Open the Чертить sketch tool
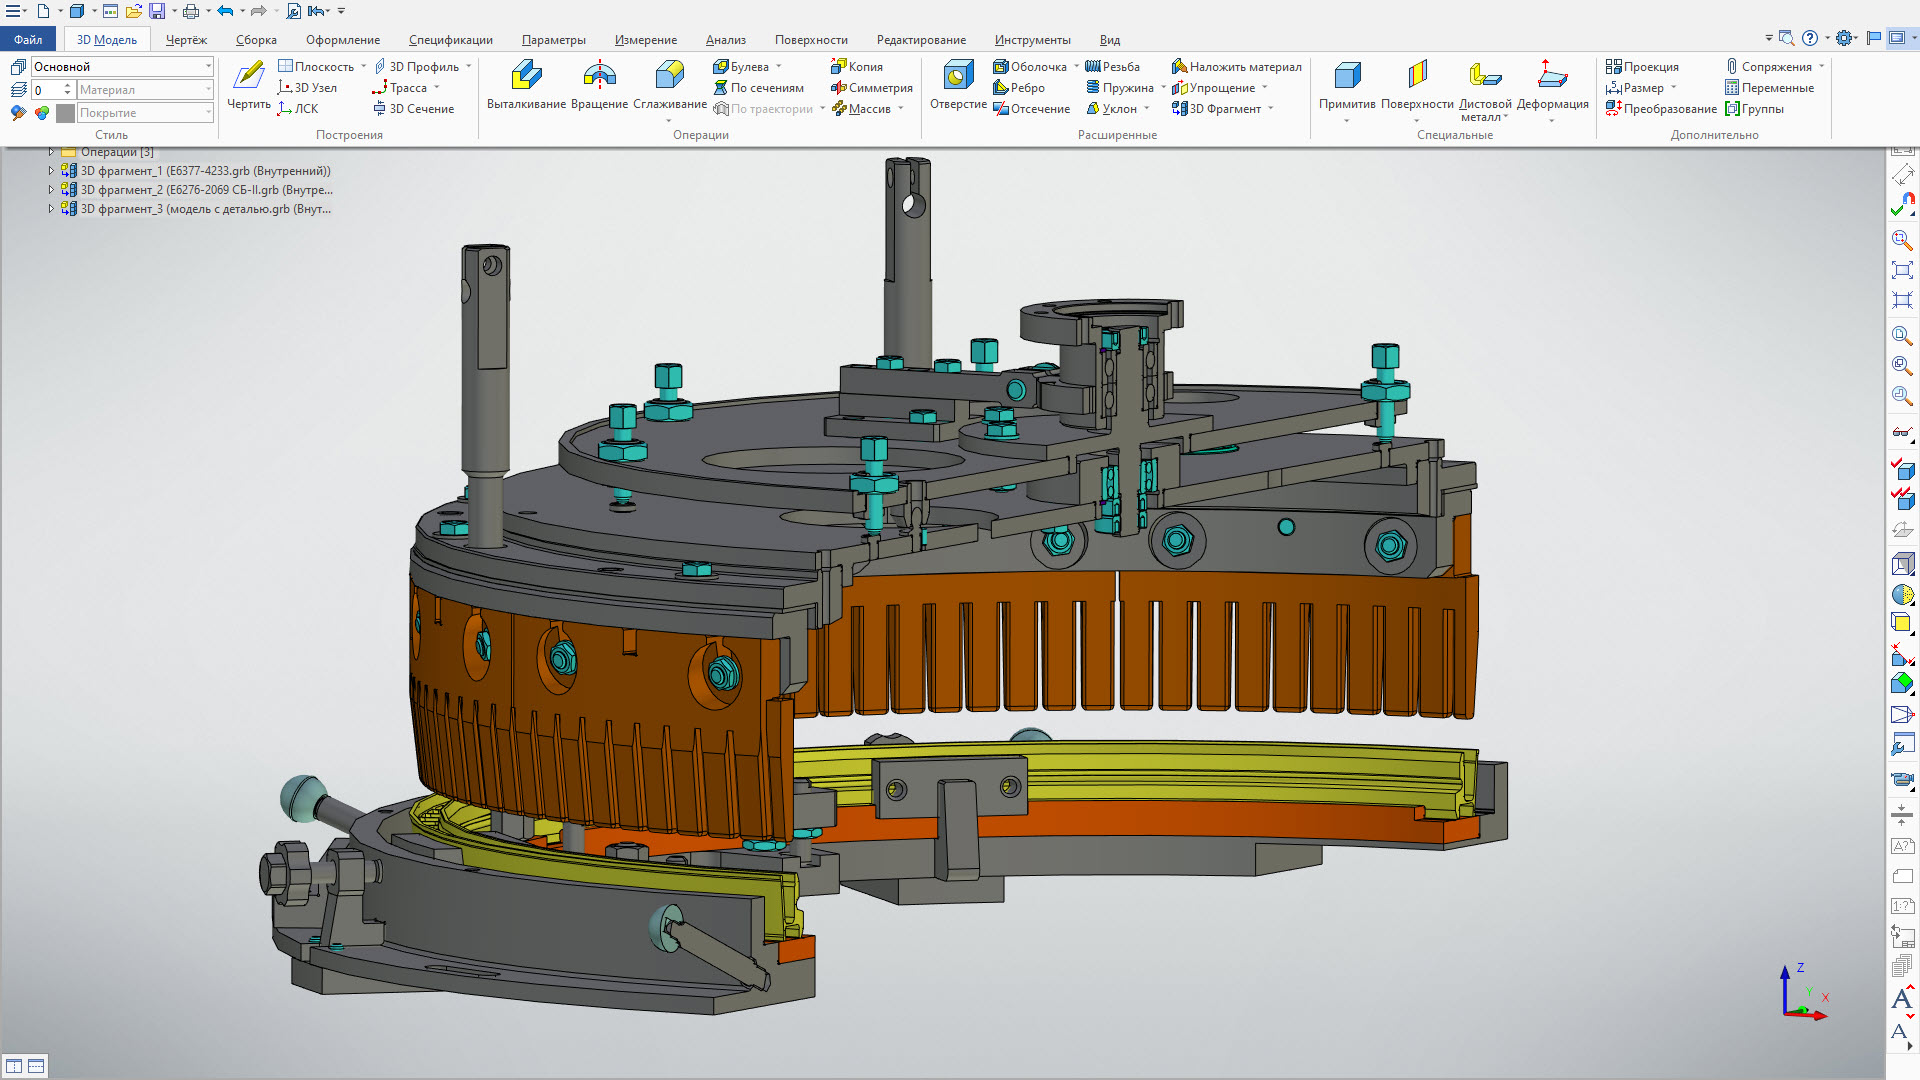The image size is (1920, 1080). point(248,84)
